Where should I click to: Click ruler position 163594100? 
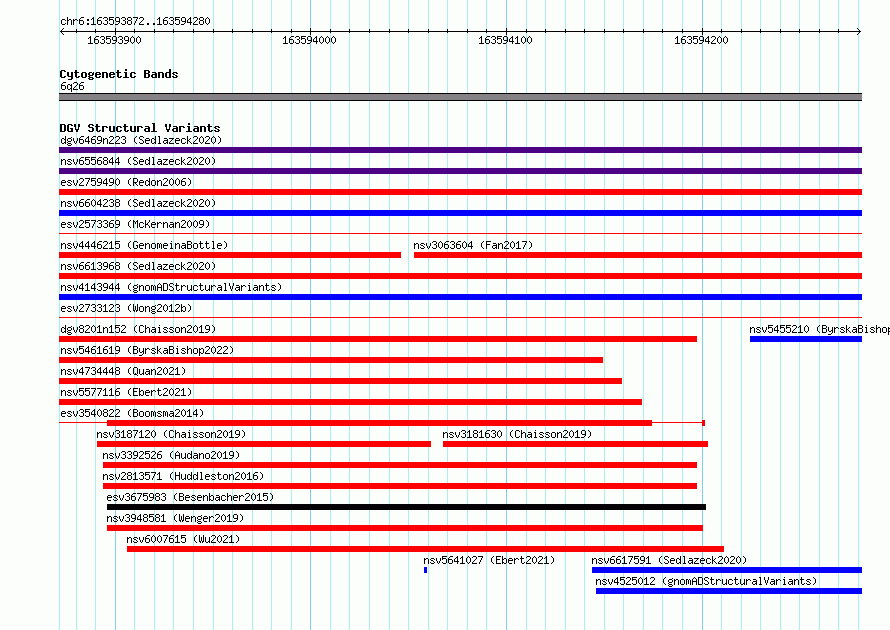[x=505, y=40]
